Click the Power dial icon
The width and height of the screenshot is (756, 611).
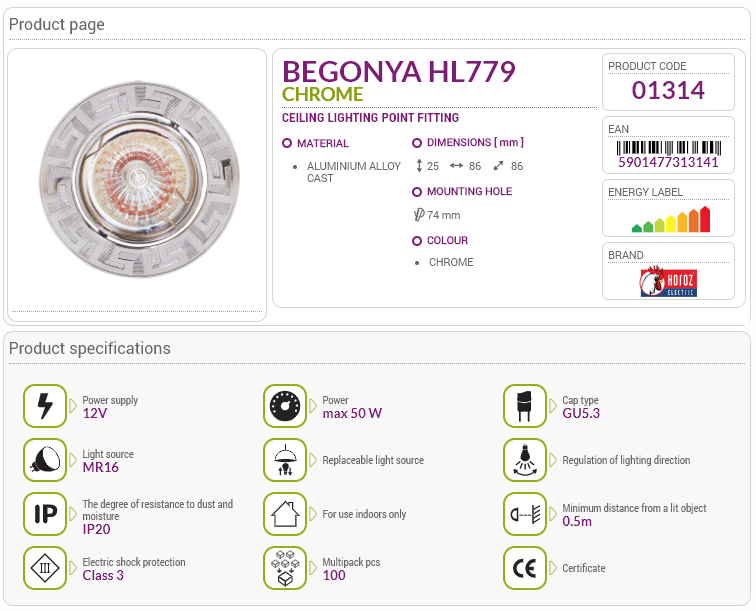coord(285,406)
